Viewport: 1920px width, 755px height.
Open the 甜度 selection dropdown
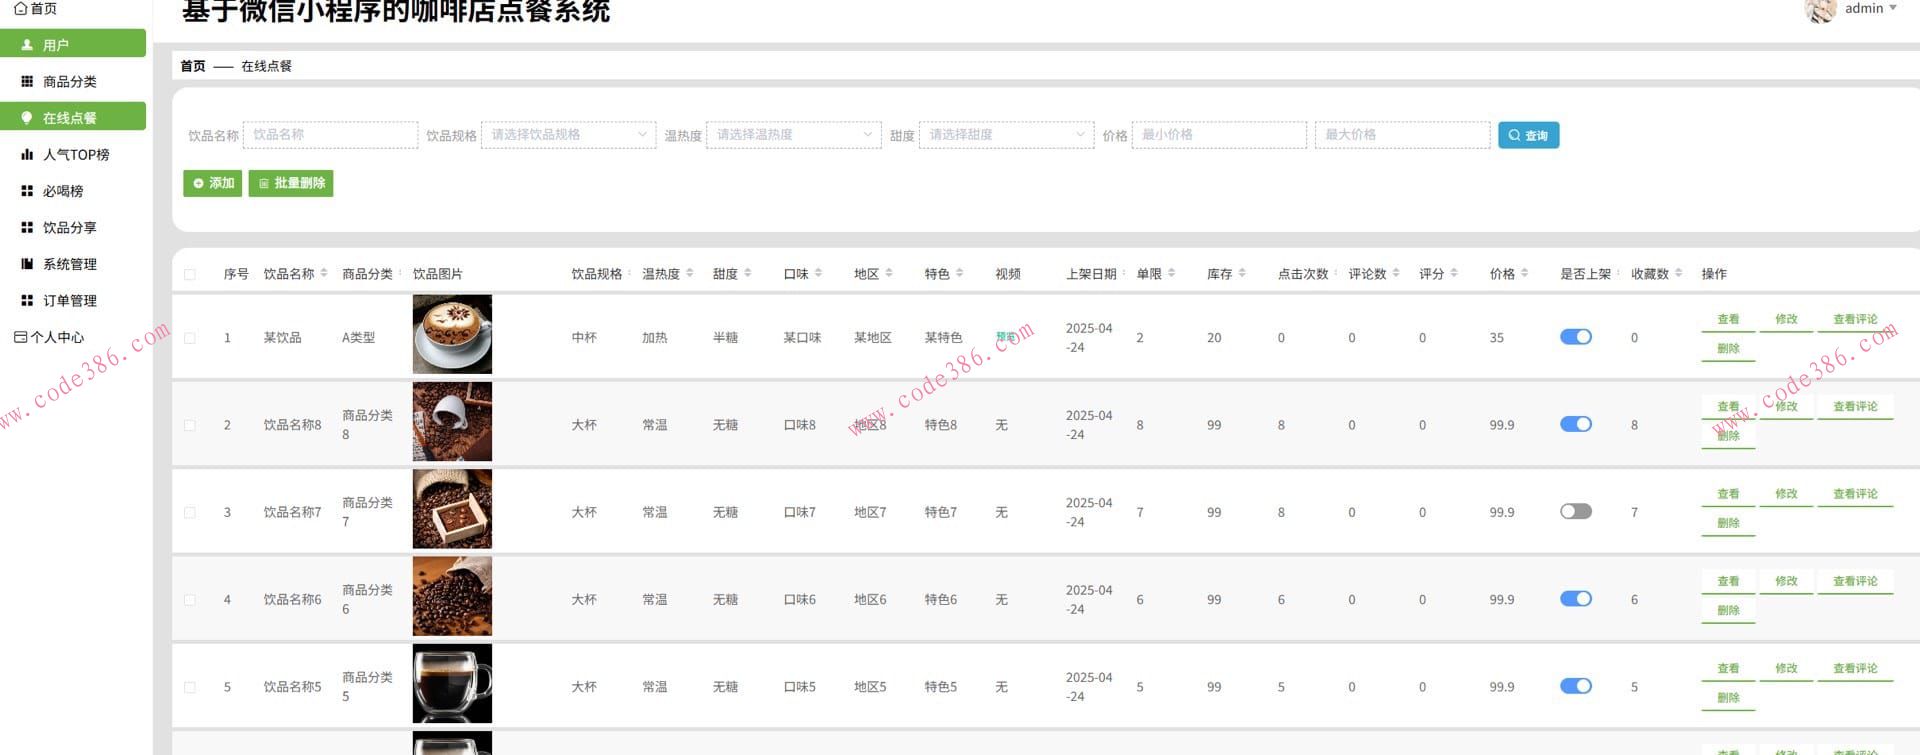click(x=1005, y=135)
